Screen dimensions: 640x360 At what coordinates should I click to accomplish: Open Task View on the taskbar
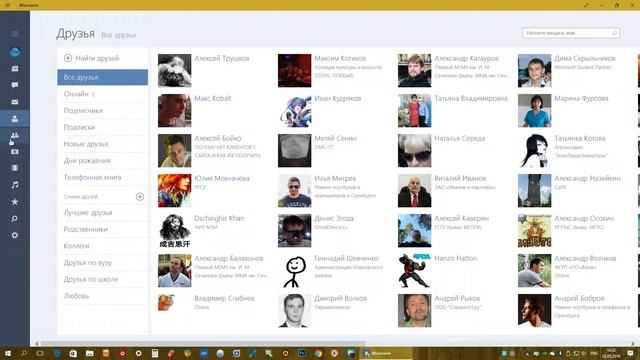pyautogui.click(x=40, y=353)
